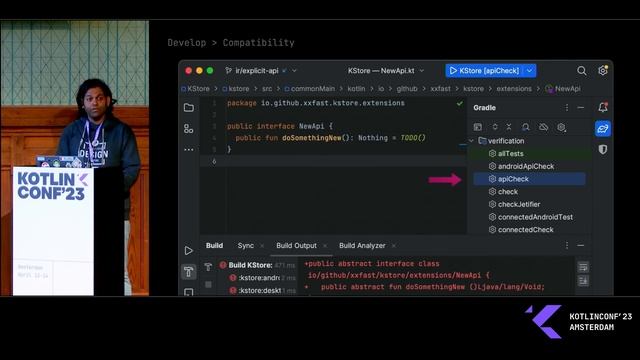Viewport: 640px width, 360px height.
Task: Click xxfast in the breadcrumb bar
Action: (x=440, y=89)
